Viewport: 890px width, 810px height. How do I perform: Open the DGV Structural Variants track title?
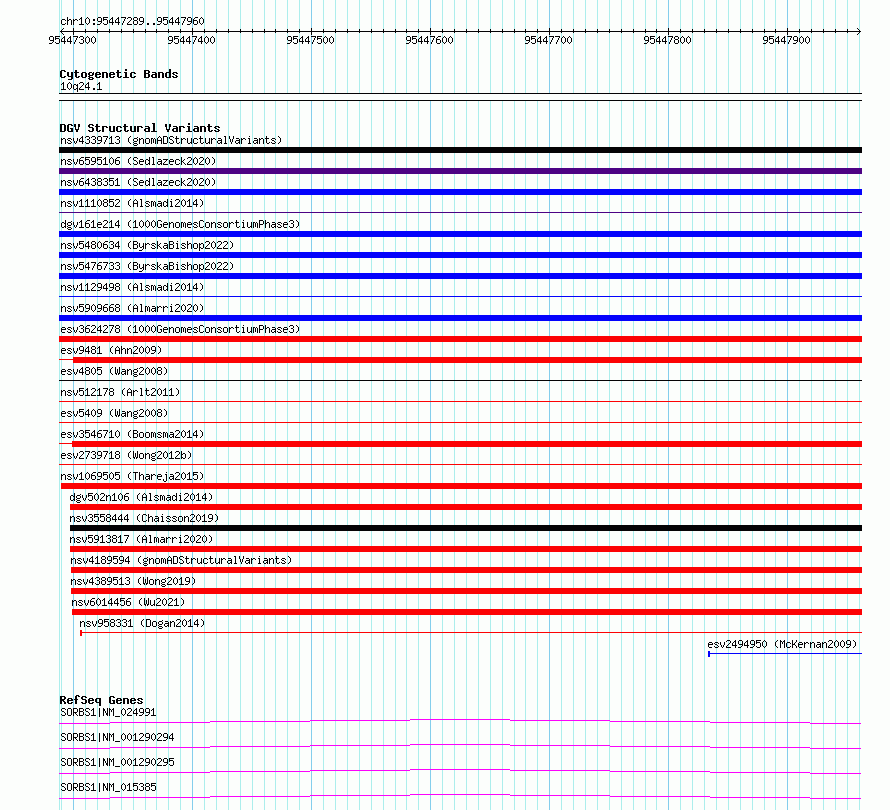[140, 128]
